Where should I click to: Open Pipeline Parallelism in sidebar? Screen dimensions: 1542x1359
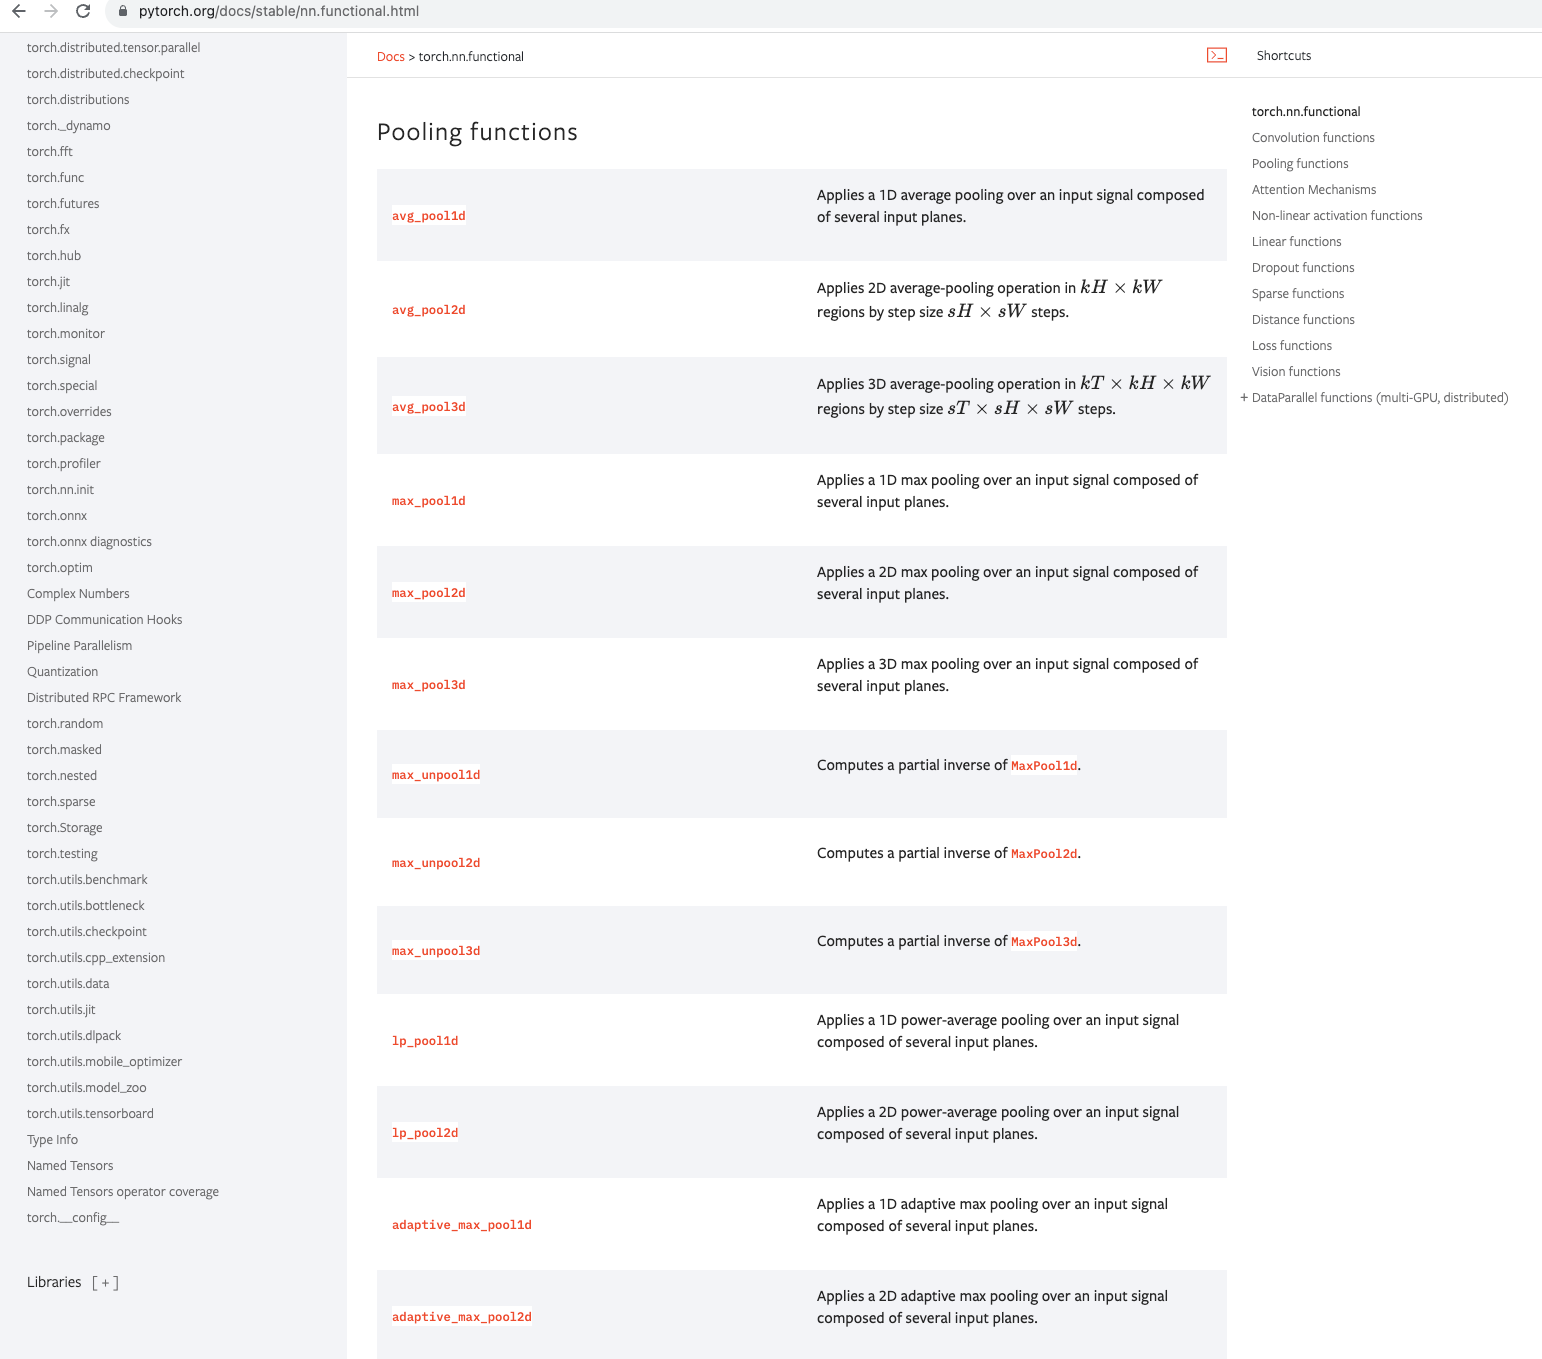tap(80, 646)
